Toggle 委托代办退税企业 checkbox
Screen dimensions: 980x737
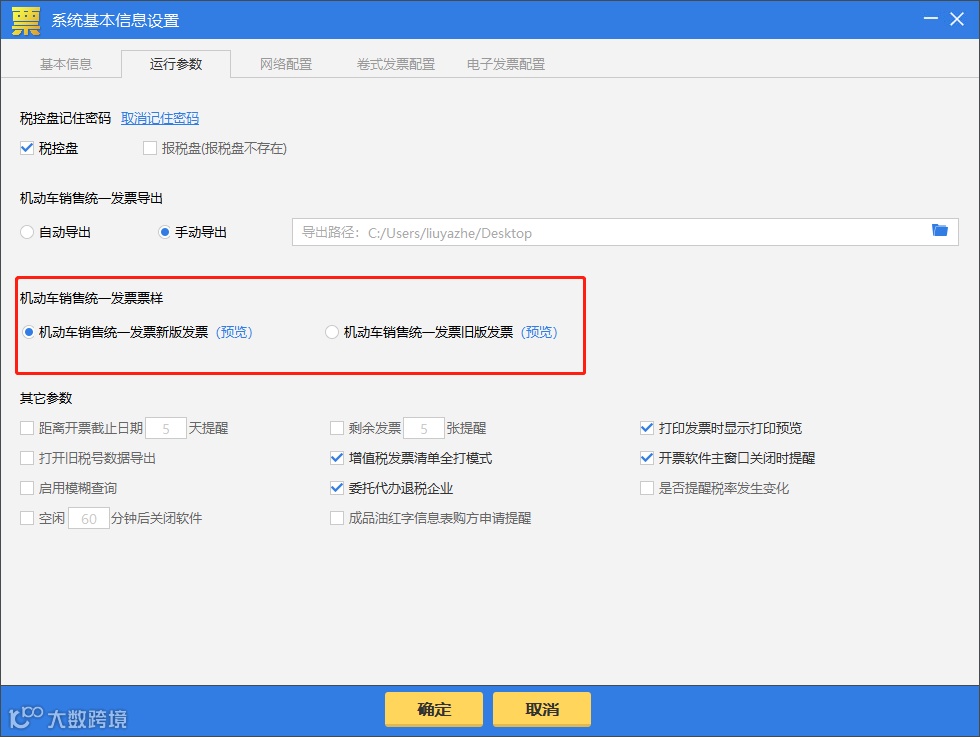[x=337, y=488]
